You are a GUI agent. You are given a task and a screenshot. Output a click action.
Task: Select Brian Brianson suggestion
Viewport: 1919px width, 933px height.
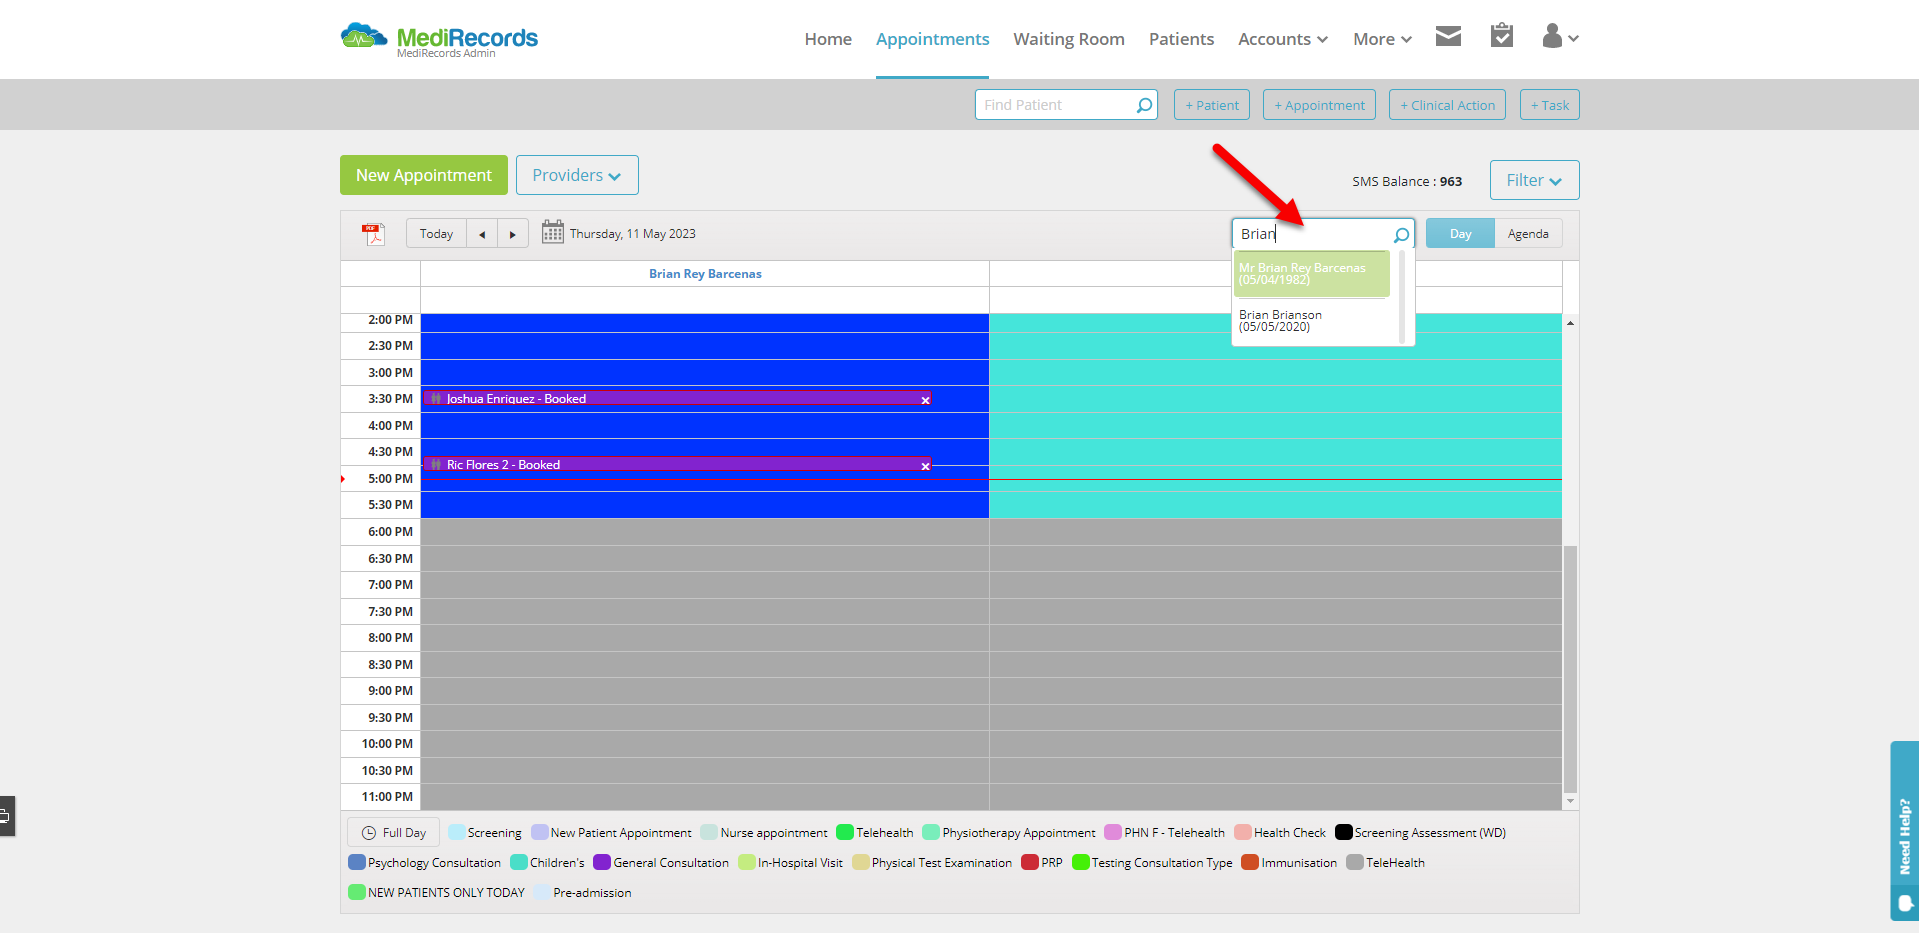pos(1312,321)
